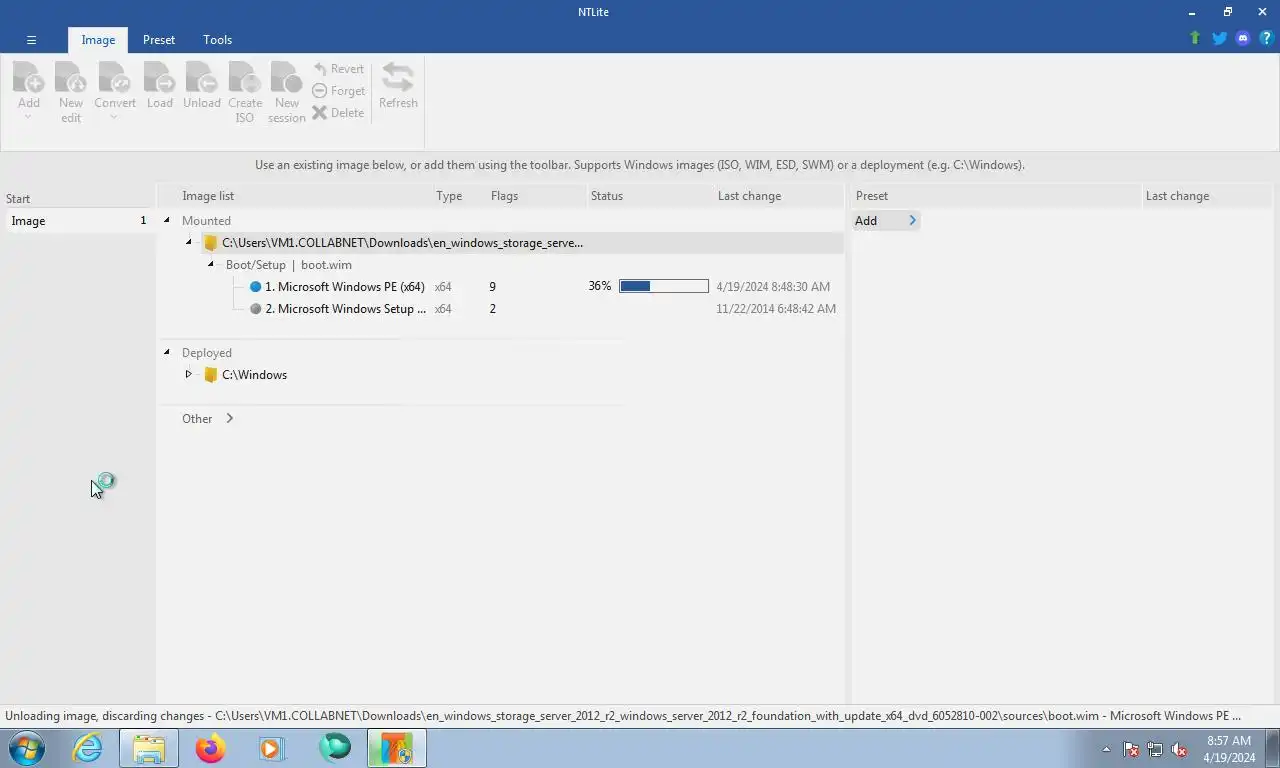Click date 4/19/2024 8:48:30 AM

click(773, 287)
